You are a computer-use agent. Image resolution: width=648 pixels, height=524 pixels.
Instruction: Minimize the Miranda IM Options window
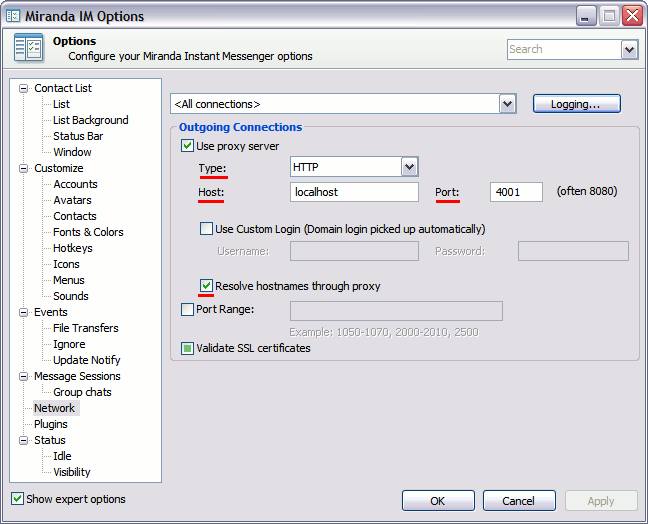pyautogui.click(x=586, y=16)
